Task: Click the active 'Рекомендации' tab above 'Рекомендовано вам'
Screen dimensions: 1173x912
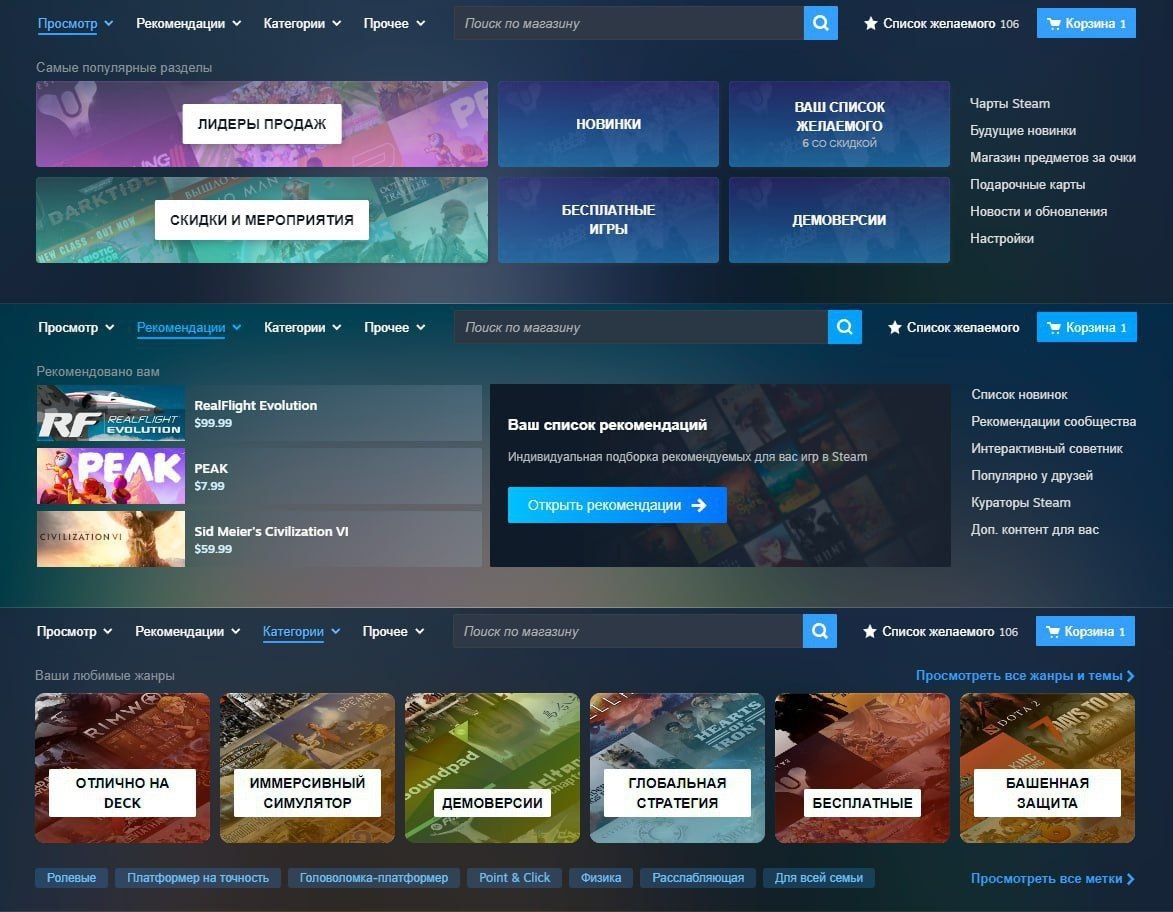Action: click(x=181, y=328)
